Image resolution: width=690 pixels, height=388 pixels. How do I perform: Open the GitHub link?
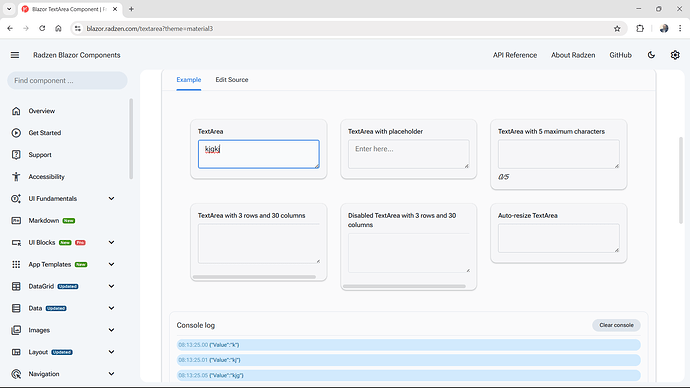click(x=620, y=55)
